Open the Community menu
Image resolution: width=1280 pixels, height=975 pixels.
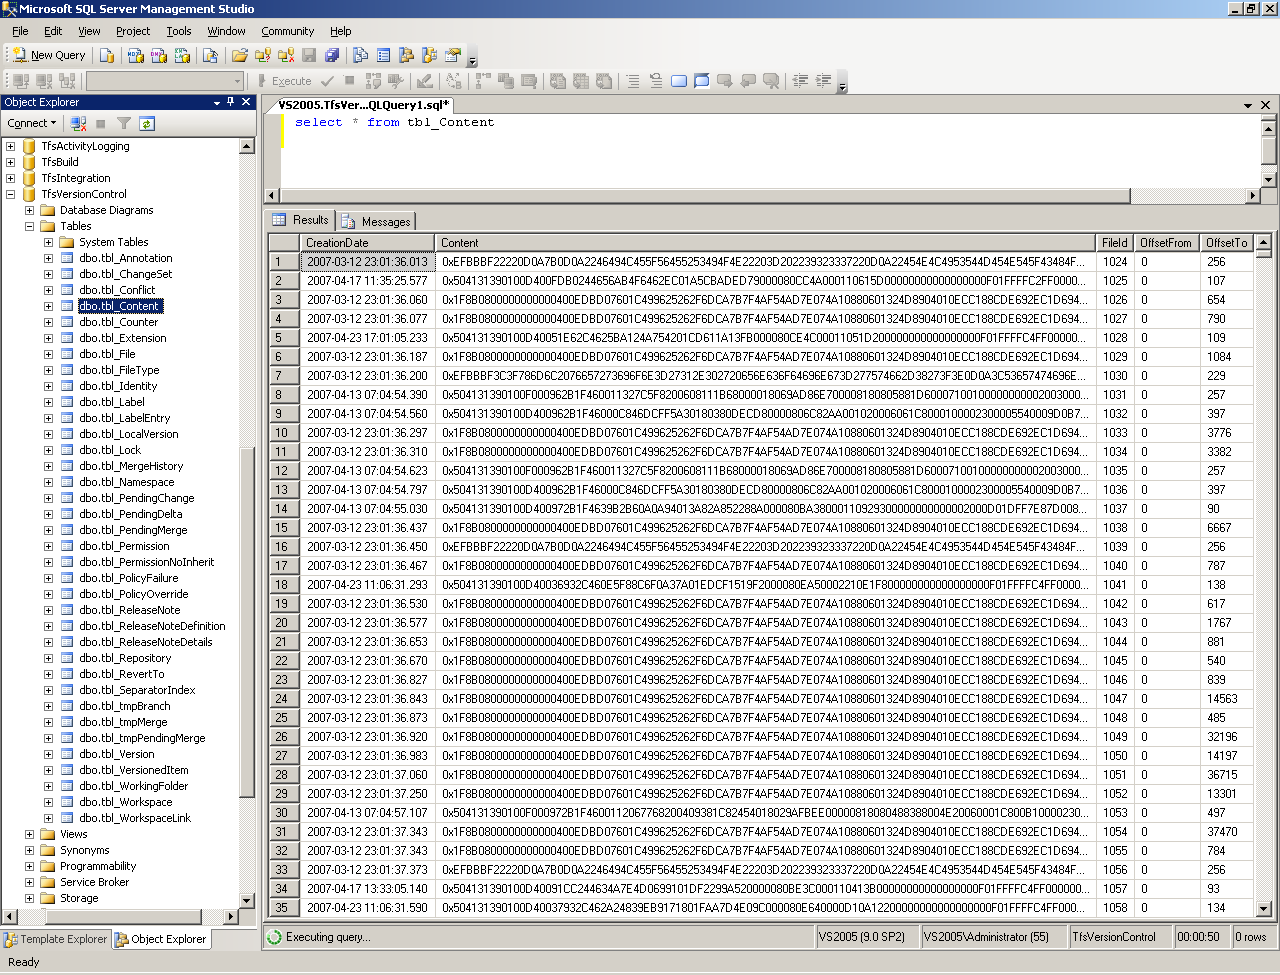[288, 31]
